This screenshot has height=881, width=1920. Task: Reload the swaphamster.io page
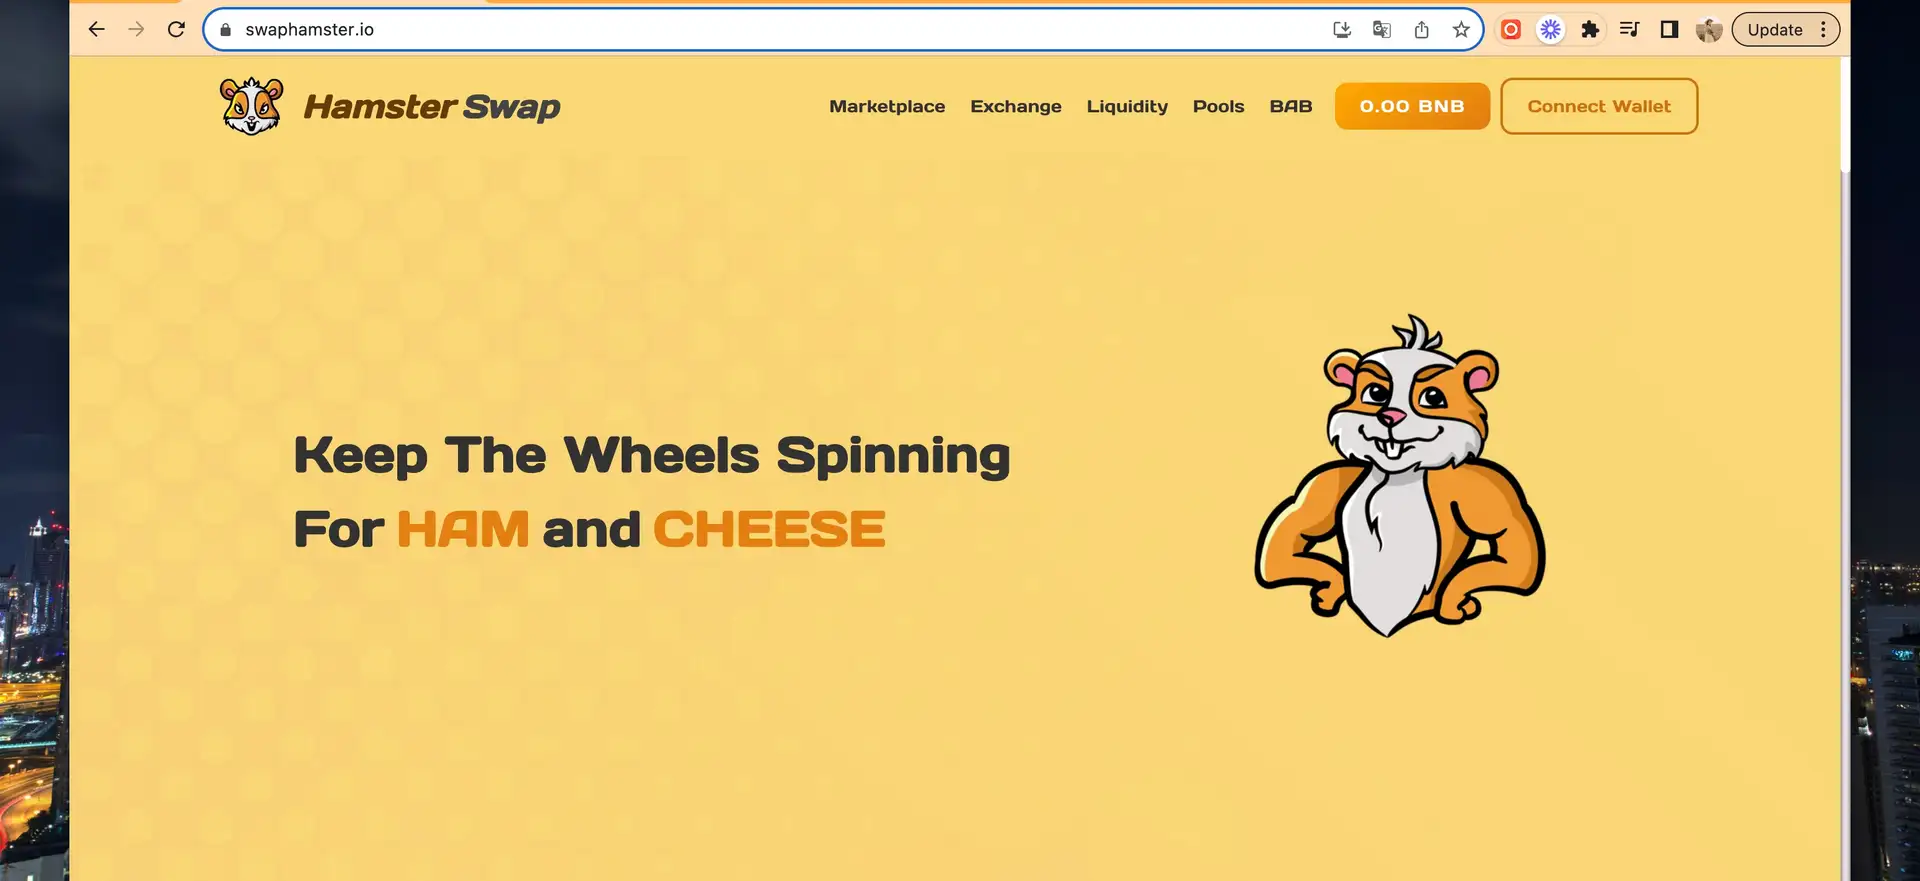coord(176,30)
